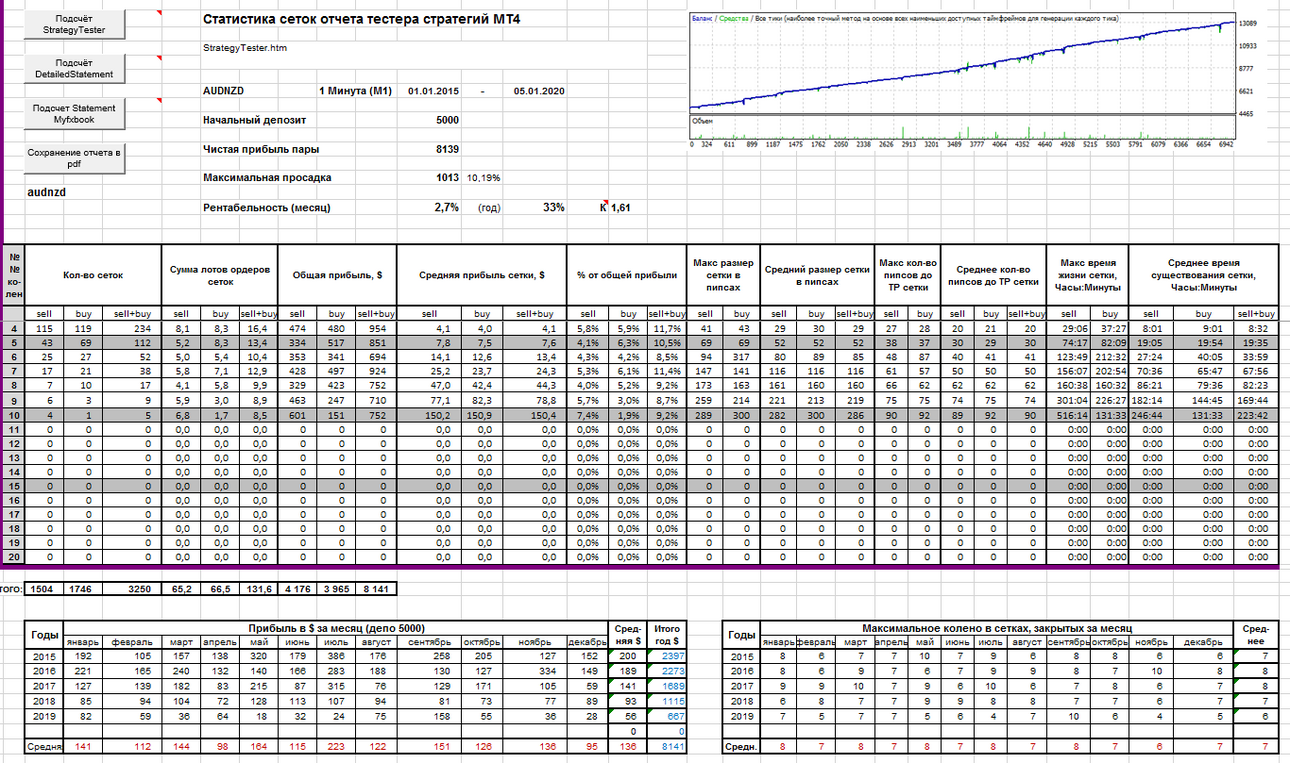Click the net profit value 8139
This screenshot has height=763, width=1290.
coord(447,149)
